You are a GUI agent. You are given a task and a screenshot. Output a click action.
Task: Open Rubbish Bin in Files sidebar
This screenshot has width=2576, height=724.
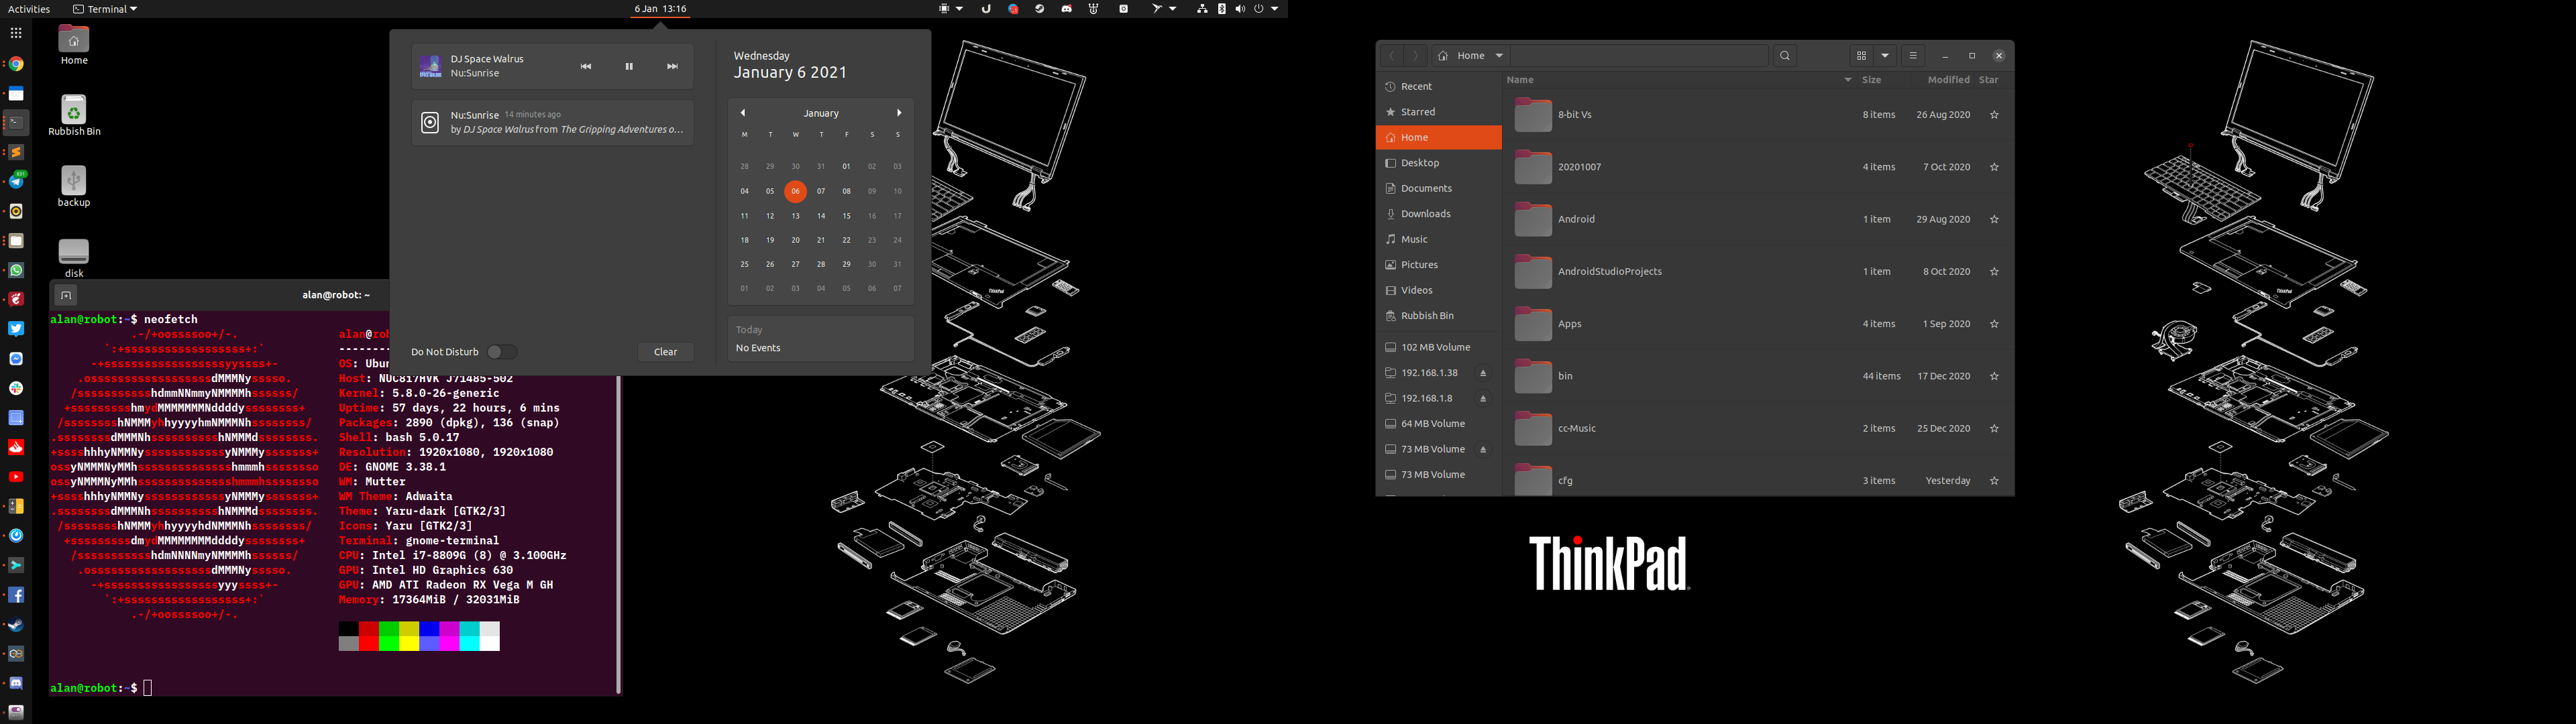point(1438,316)
